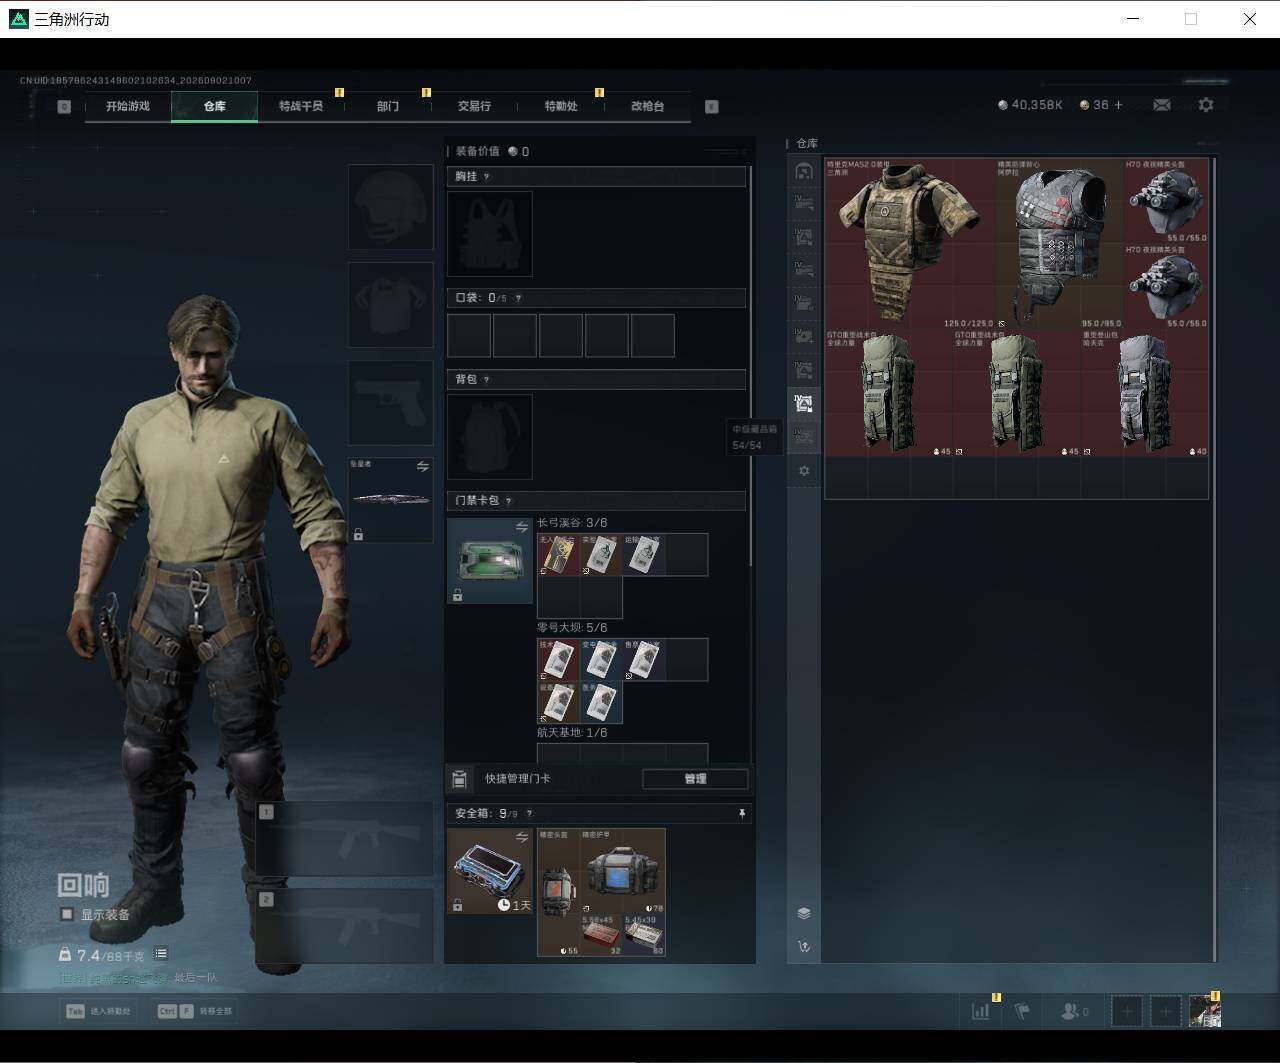The image size is (1280, 1063).
Task: Open the loadout list icon beside weight
Action: click(x=161, y=954)
